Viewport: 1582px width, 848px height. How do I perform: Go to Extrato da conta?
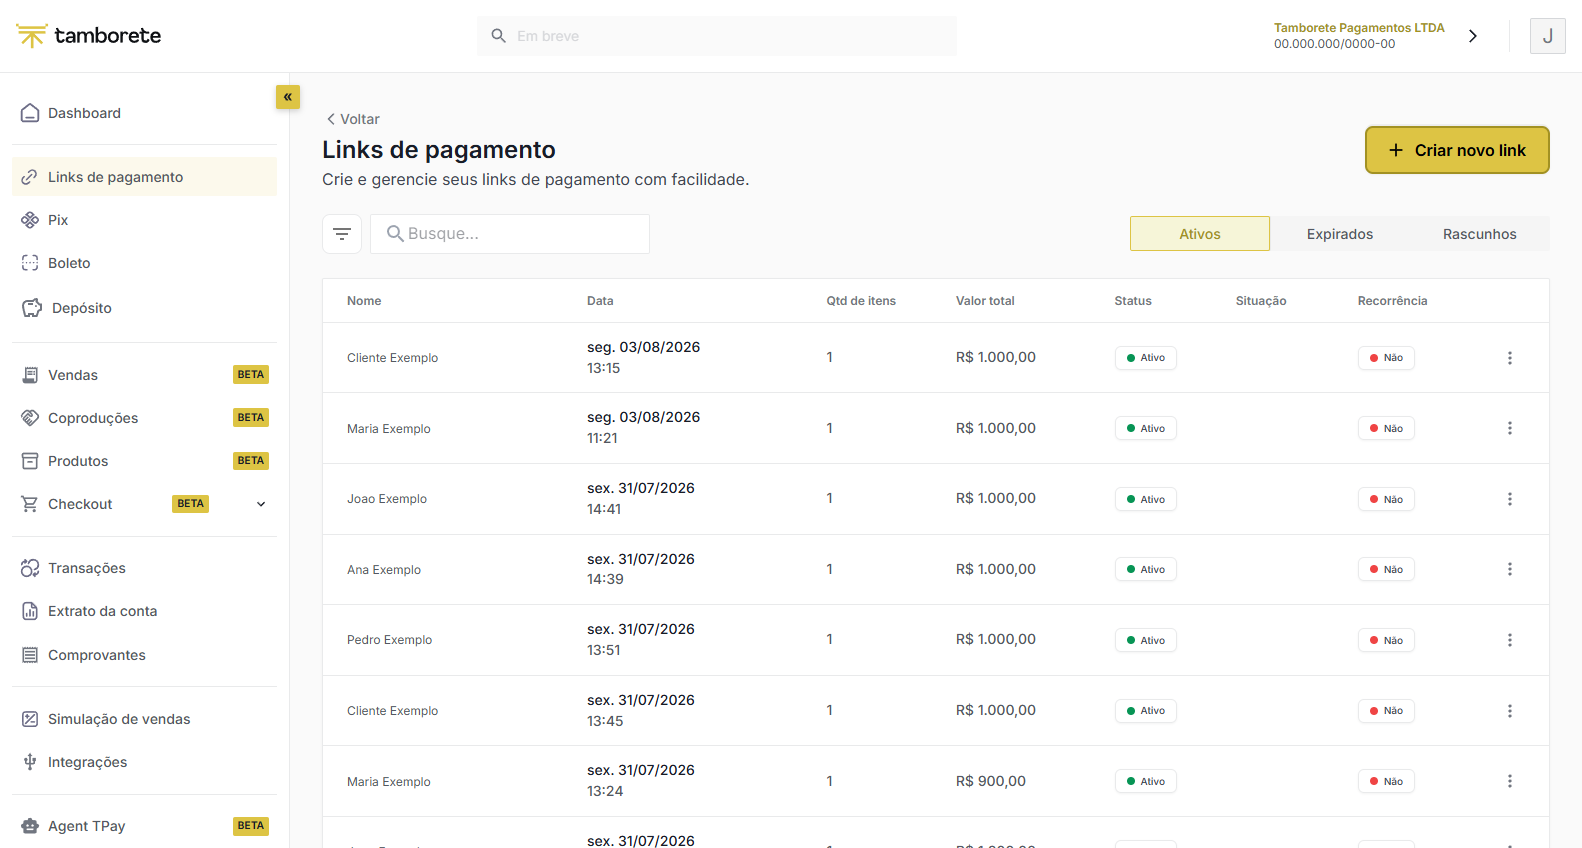pyautogui.click(x=144, y=611)
